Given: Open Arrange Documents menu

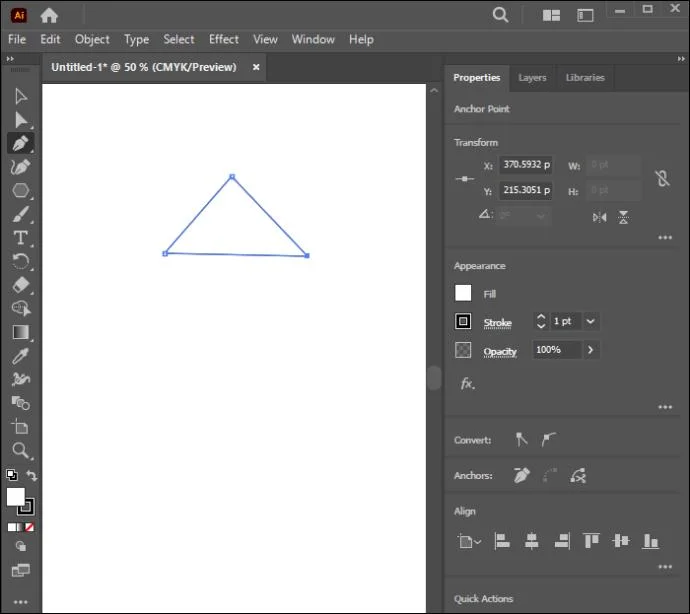Looking at the screenshot, I should 551,15.
